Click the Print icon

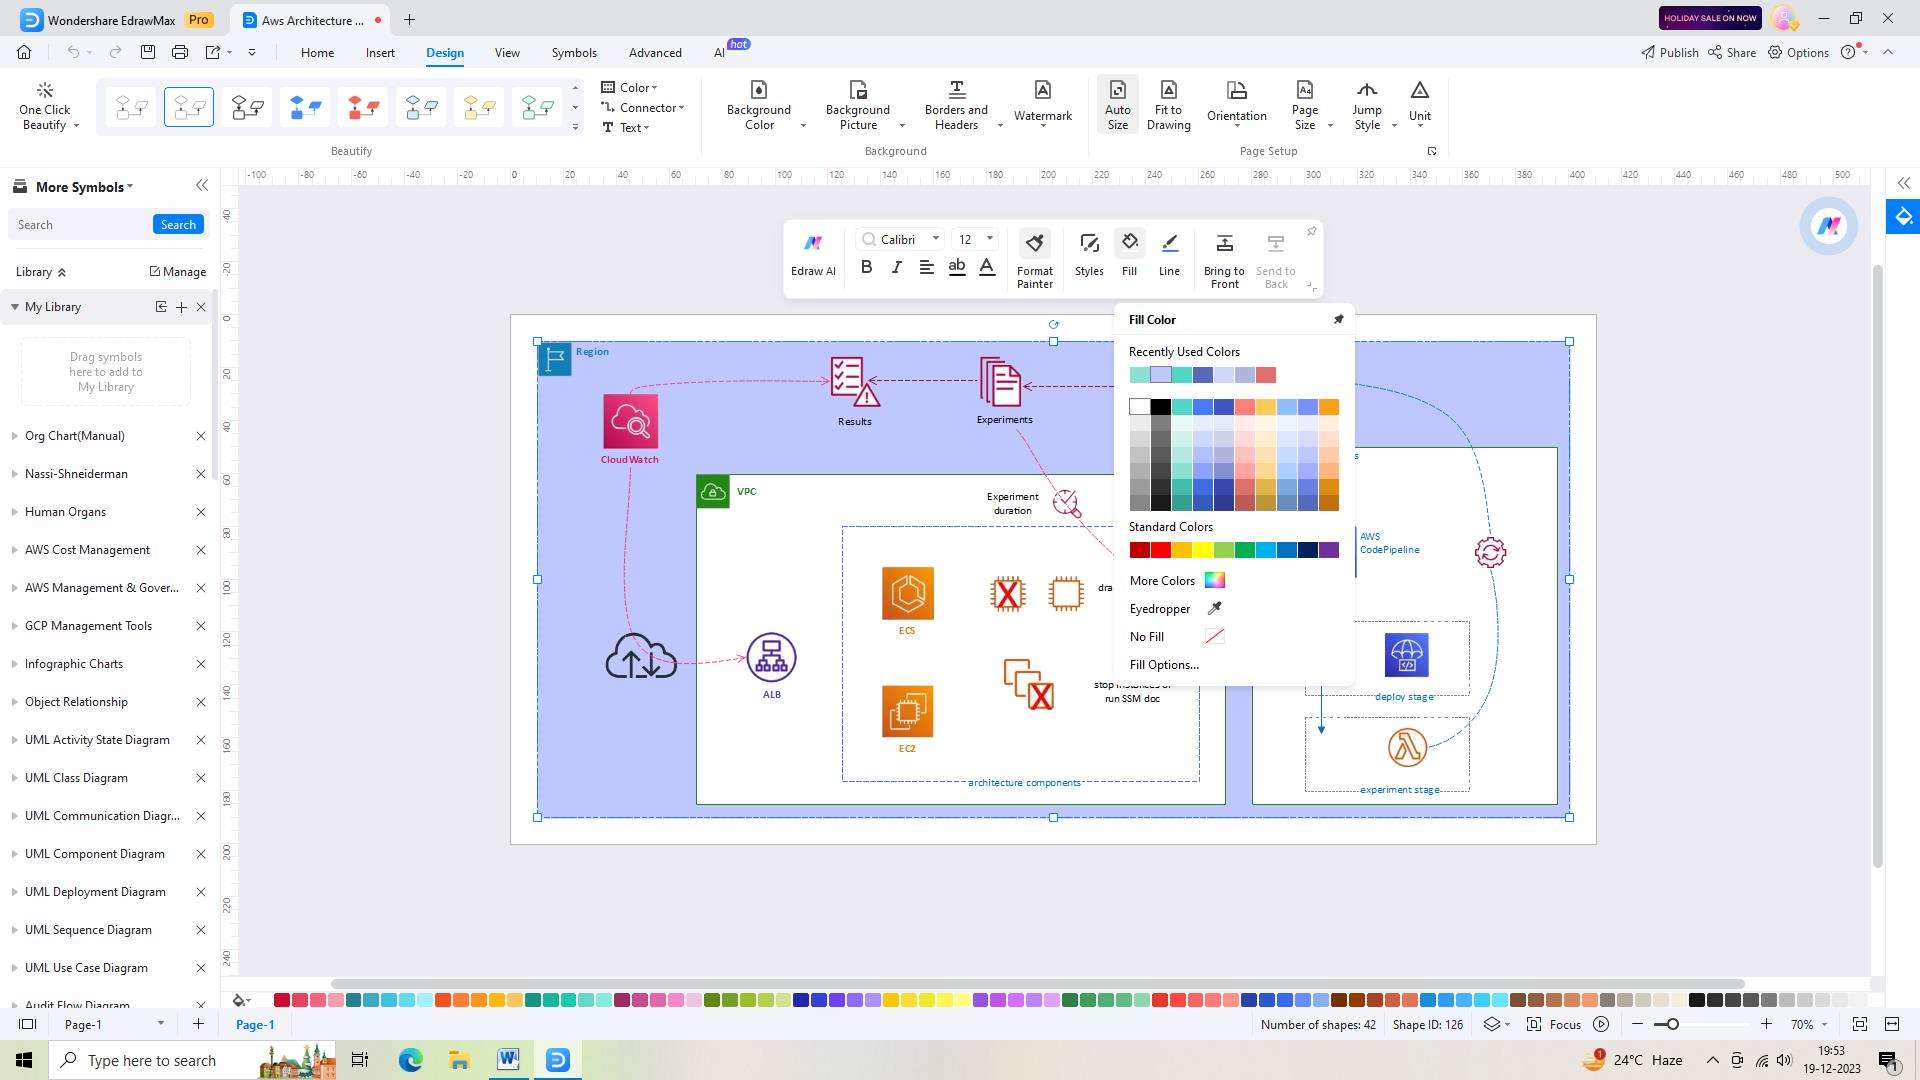click(180, 52)
